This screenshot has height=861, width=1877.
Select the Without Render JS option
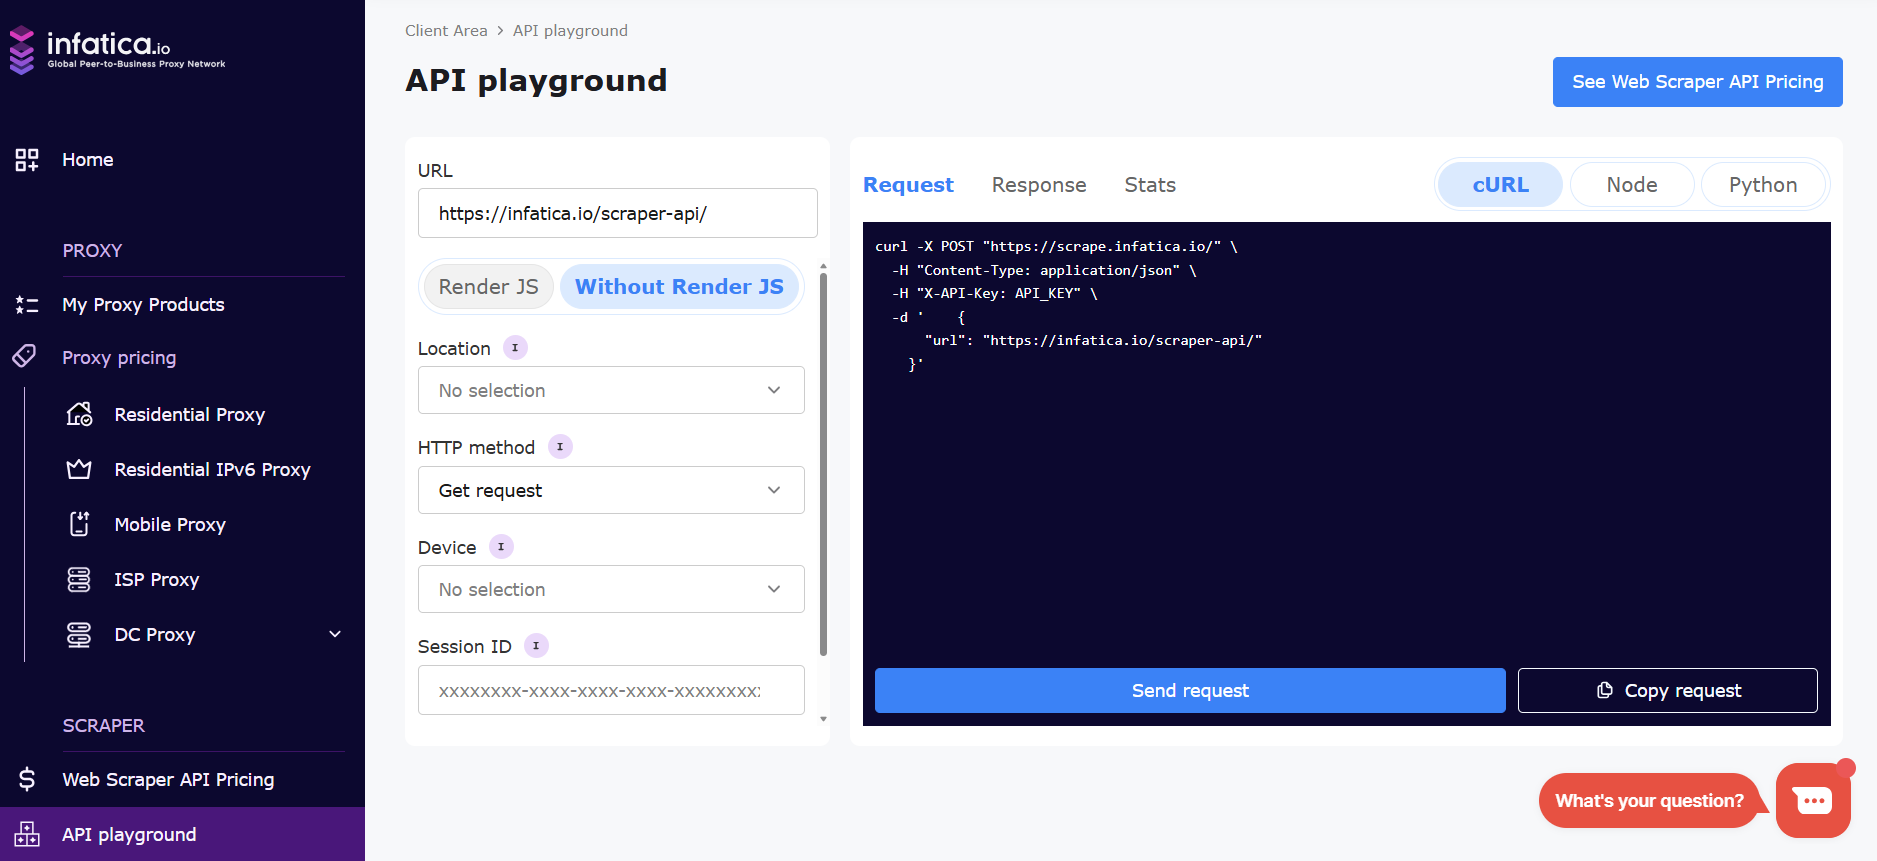click(x=679, y=287)
